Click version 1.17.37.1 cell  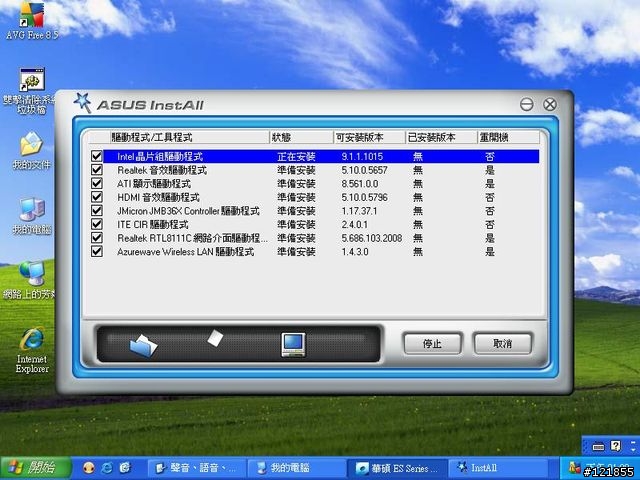[x=359, y=211]
